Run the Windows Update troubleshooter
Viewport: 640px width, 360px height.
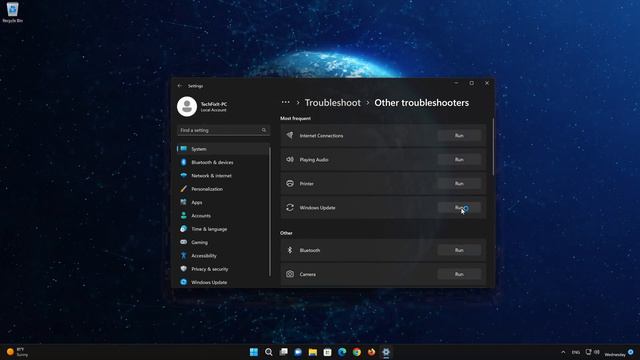[459, 208]
